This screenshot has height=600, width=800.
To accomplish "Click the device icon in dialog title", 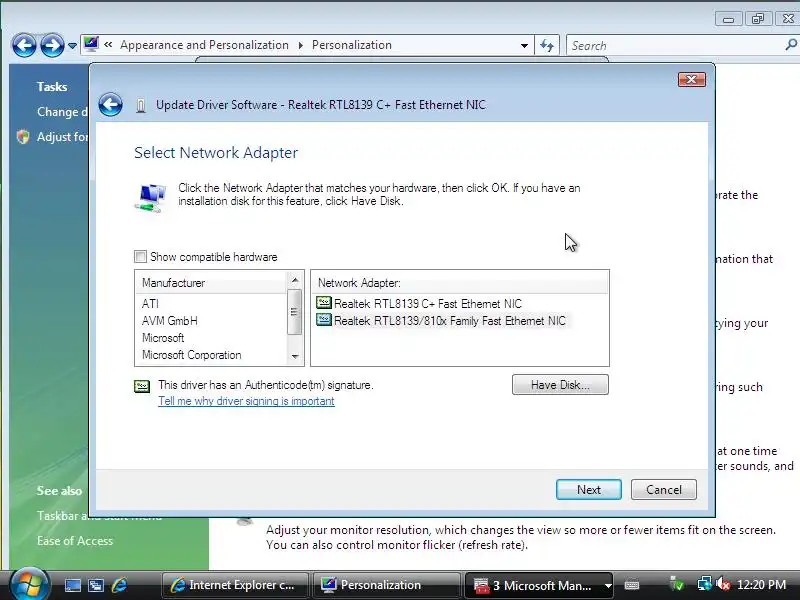I will point(141,105).
